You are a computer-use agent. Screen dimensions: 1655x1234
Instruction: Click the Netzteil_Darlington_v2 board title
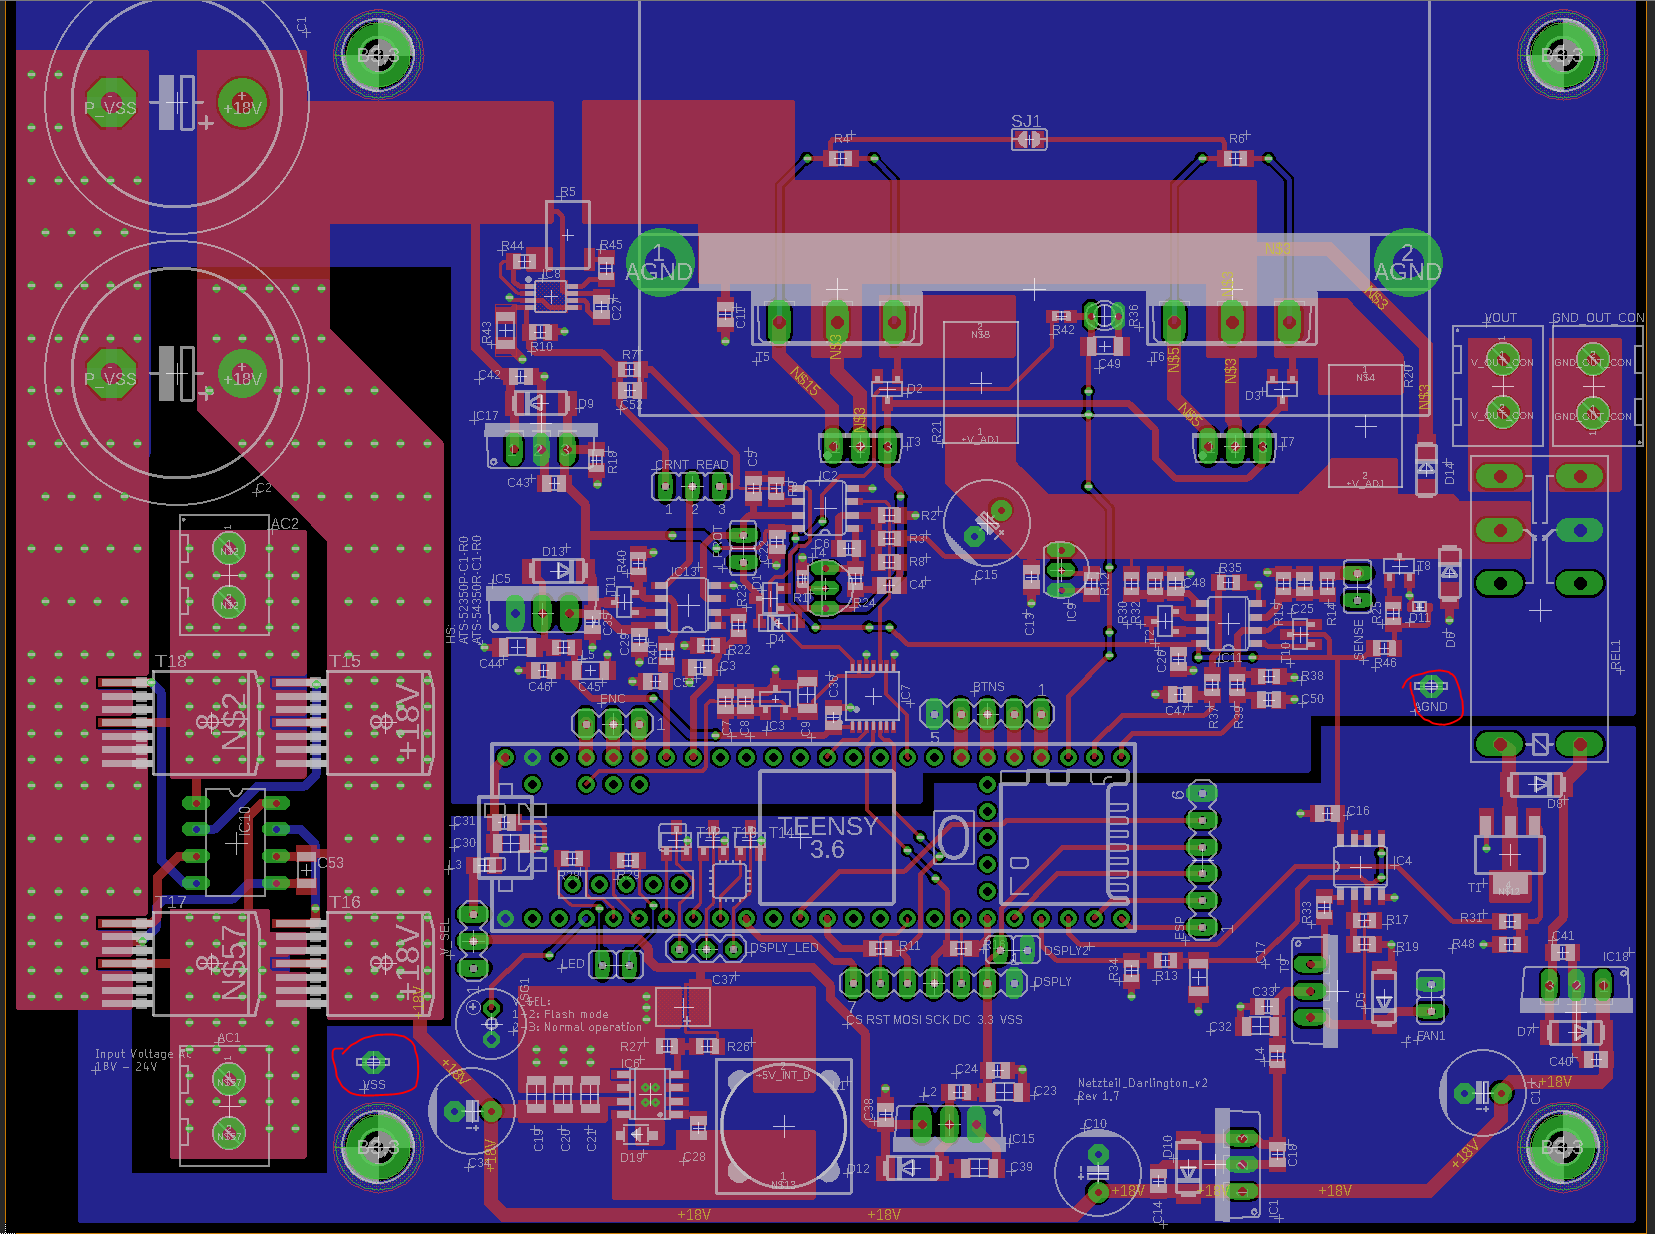point(1143,1083)
